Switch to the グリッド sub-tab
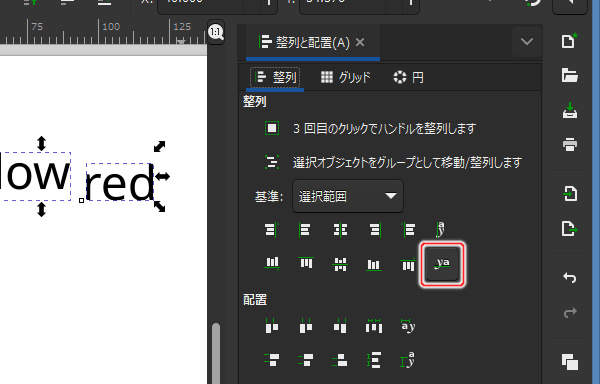The height and width of the screenshot is (384, 600). point(346,78)
